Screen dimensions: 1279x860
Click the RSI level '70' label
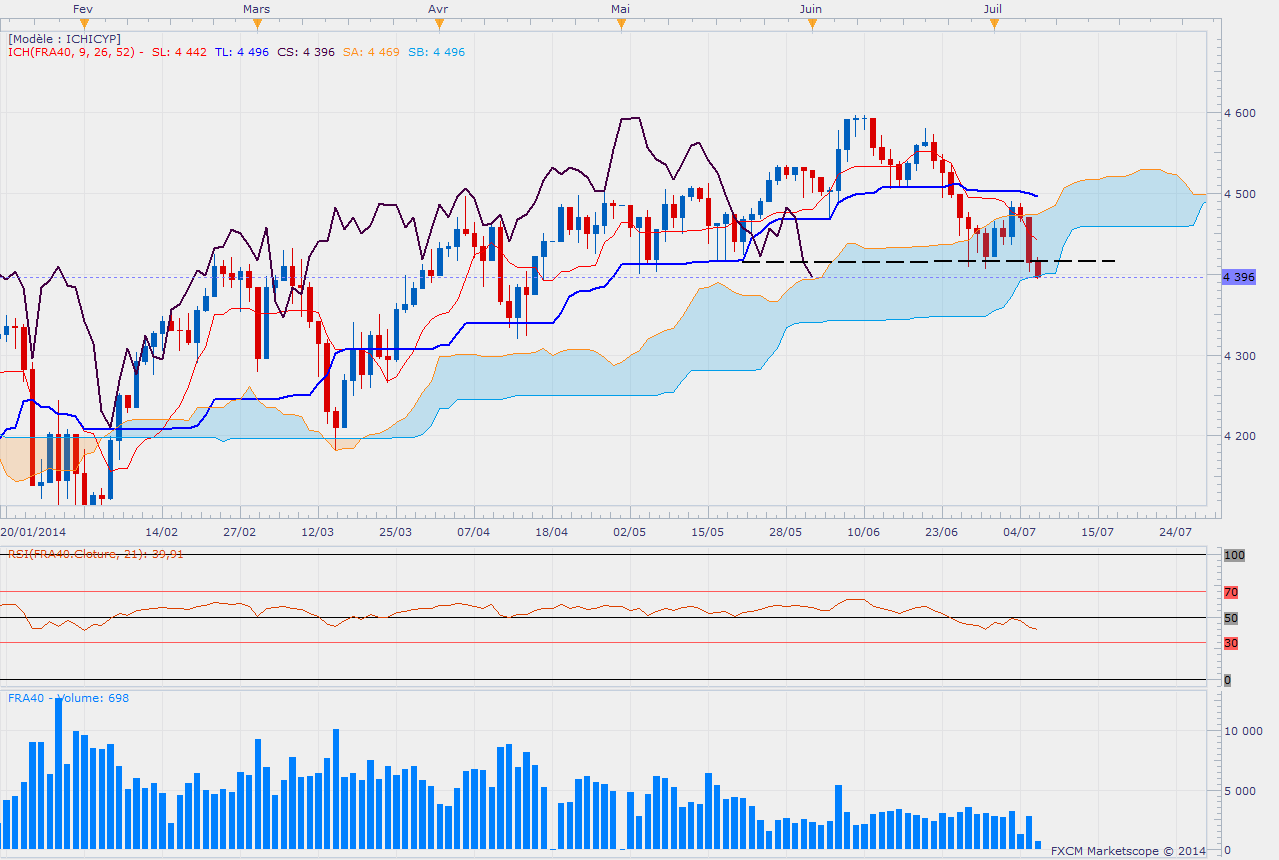[1231, 592]
